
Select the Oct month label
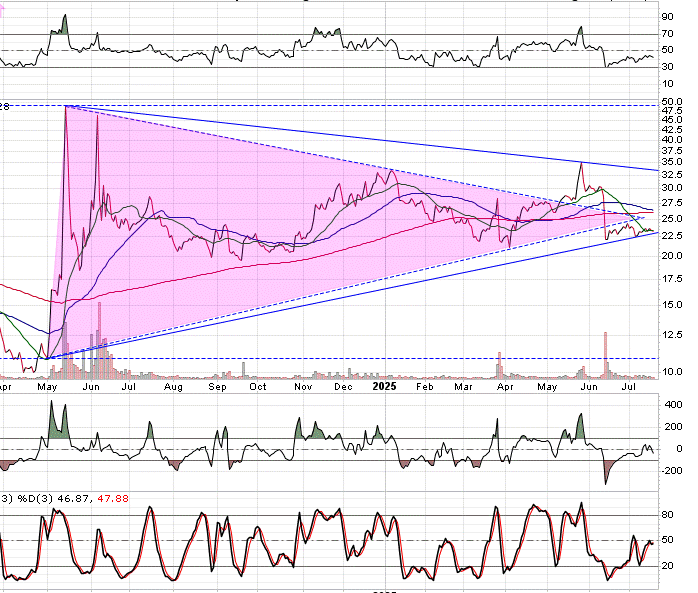(258, 387)
